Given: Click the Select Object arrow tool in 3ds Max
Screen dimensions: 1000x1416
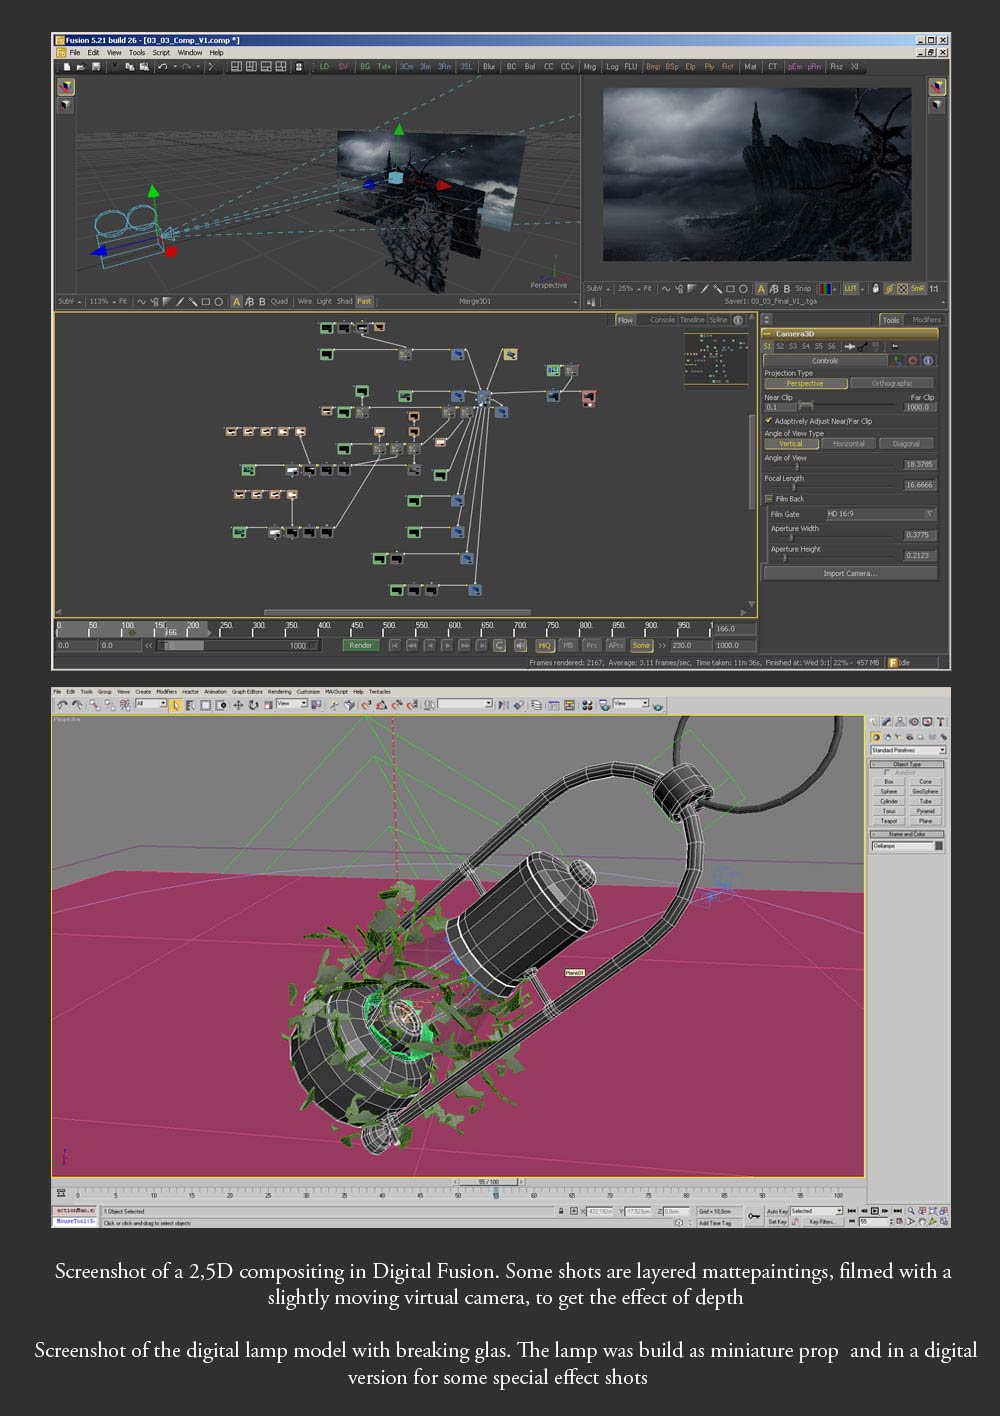Looking at the screenshot, I should point(175,705).
